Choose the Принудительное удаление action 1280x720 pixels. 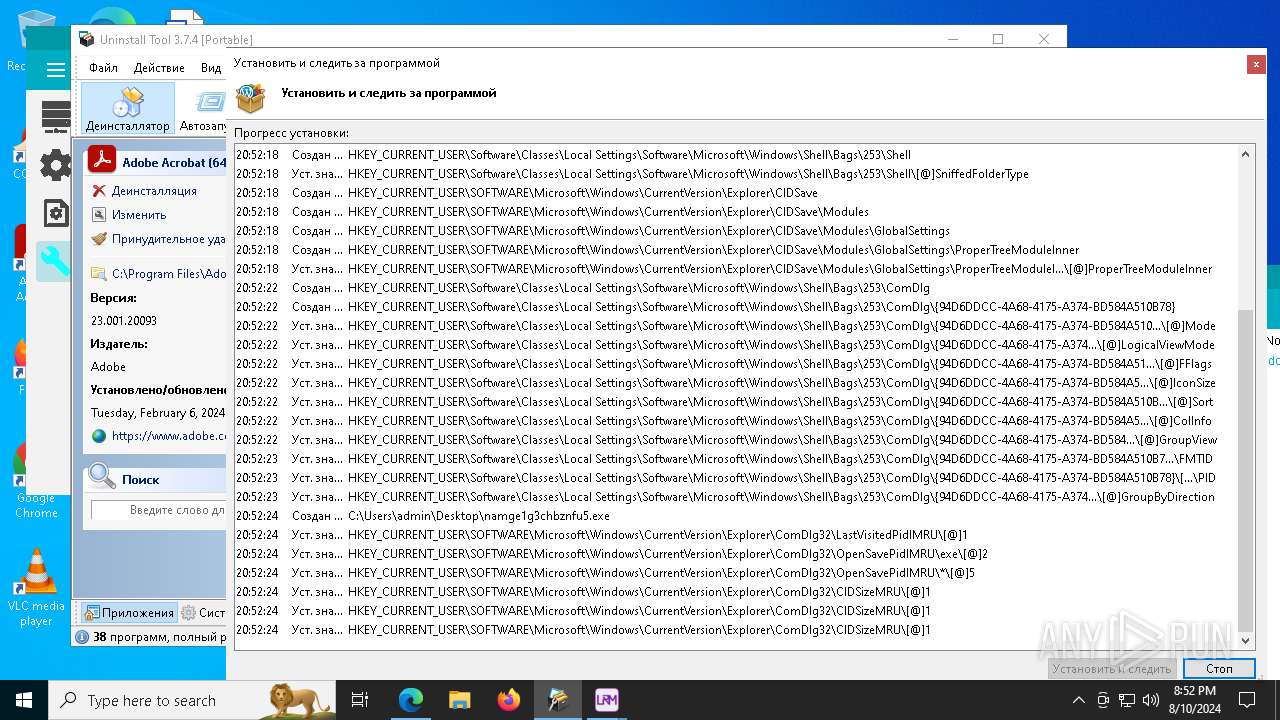click(168, 239)
